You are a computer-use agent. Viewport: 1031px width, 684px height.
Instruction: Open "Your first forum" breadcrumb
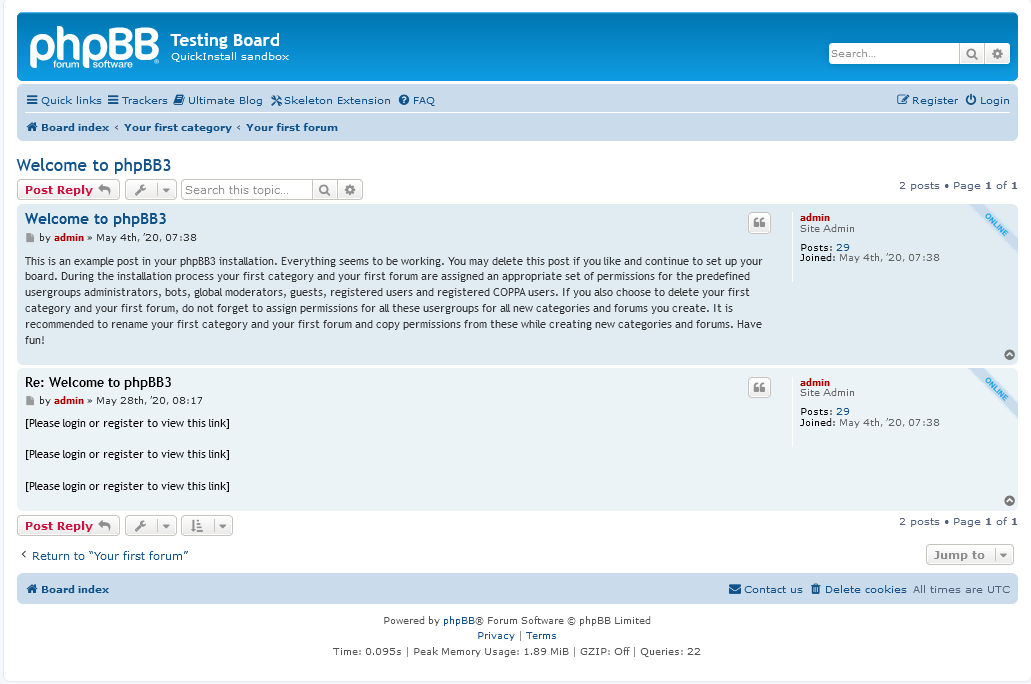click(292, 128)
